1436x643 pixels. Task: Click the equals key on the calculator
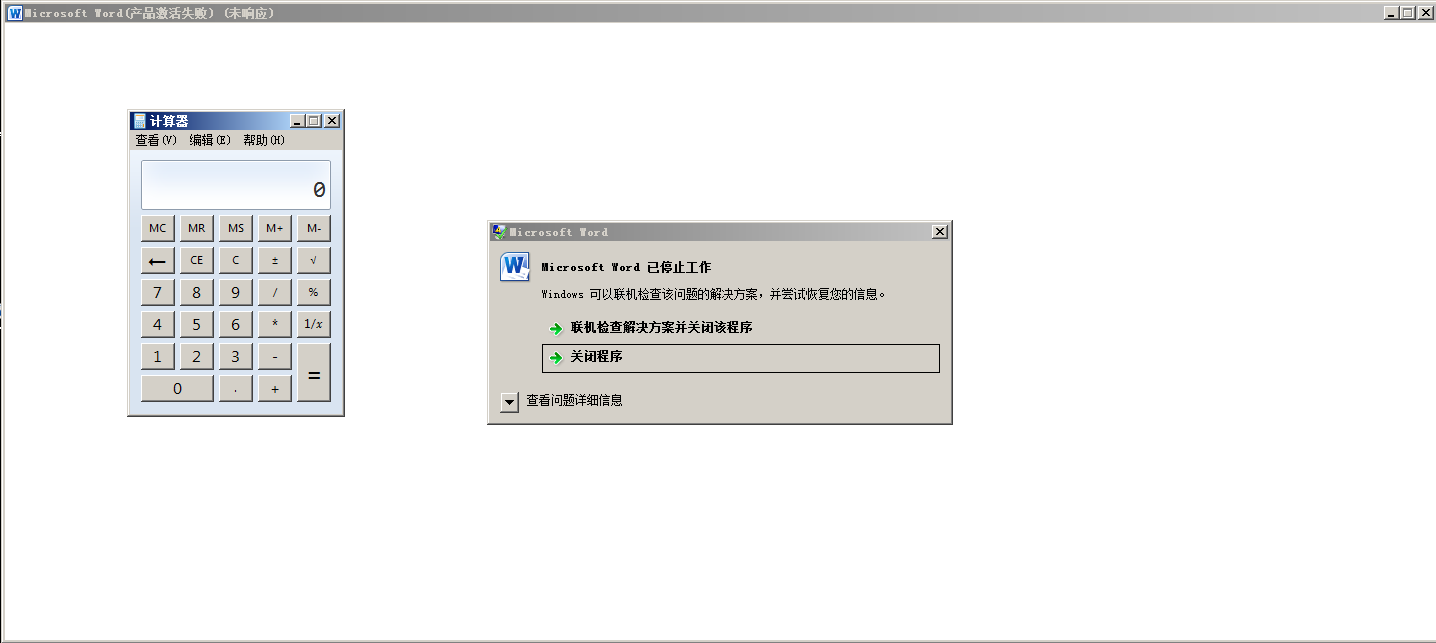(314, 372)
